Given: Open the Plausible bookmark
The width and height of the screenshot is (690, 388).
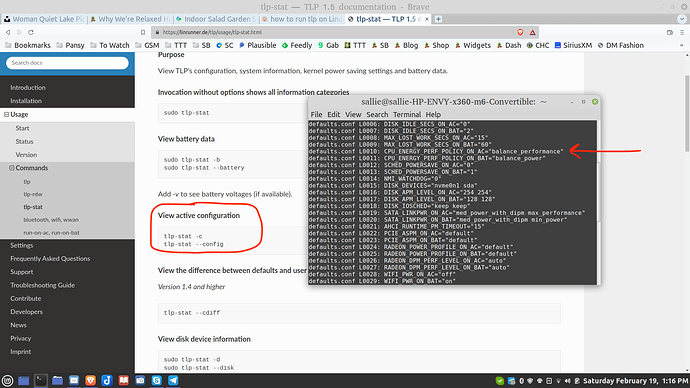Looking at the screenshot, I should 258,45.
